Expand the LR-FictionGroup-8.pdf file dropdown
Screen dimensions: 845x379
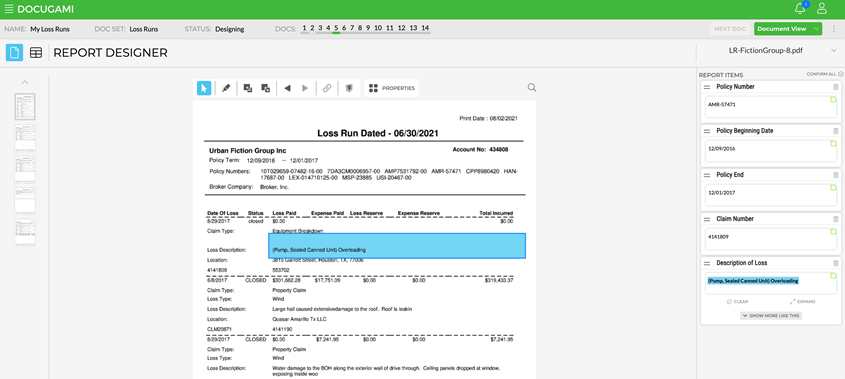pos(834,51)
